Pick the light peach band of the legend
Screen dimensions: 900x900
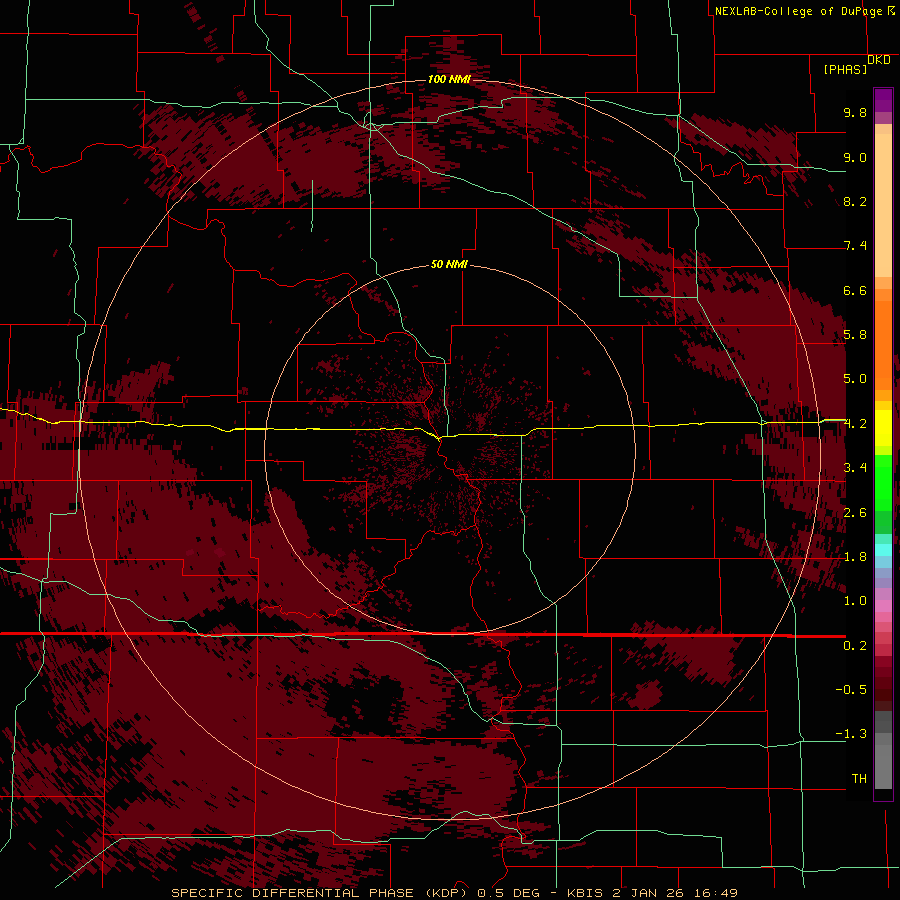pyautogui.click(x=883, y=205)
